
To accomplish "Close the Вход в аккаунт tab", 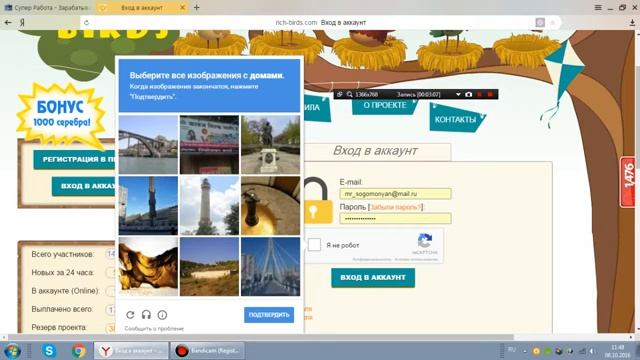I will [182, 7].
